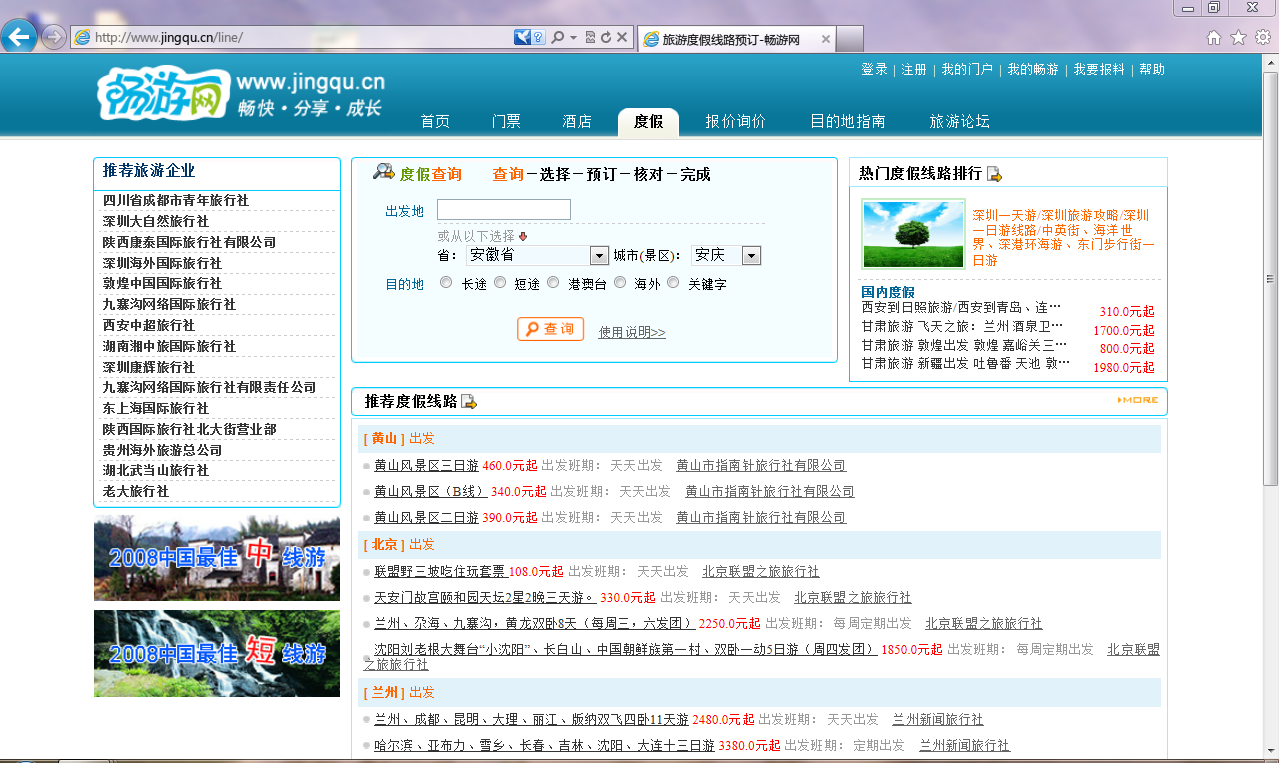Click the MORE arrow in 推荐度假线路
Screen dimensions: 1279x763
click(1138, 400)
